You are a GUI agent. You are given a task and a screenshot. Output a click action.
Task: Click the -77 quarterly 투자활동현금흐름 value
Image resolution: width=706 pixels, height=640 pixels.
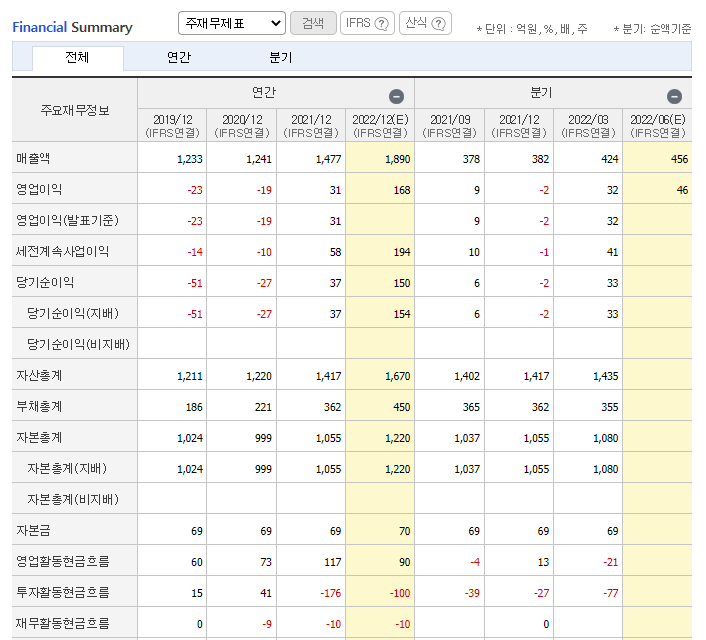(611, 593)
